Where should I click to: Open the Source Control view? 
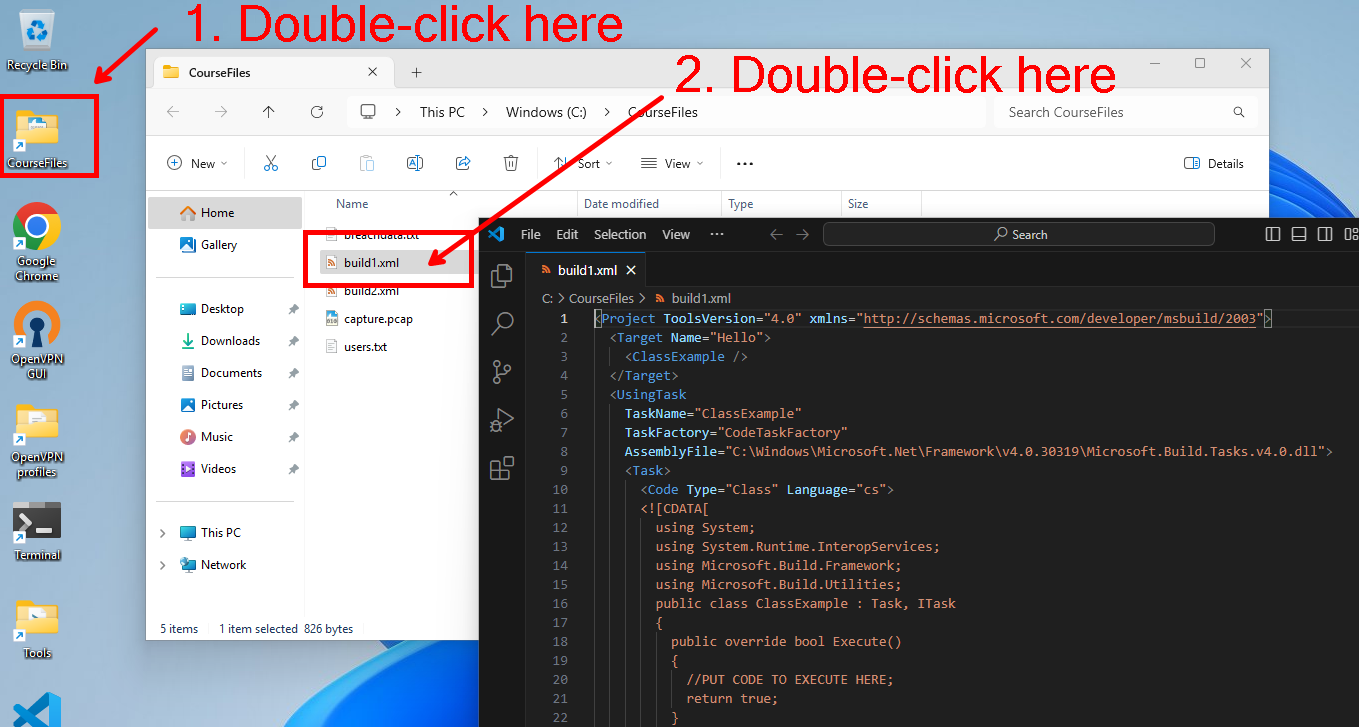pos(502,372)
